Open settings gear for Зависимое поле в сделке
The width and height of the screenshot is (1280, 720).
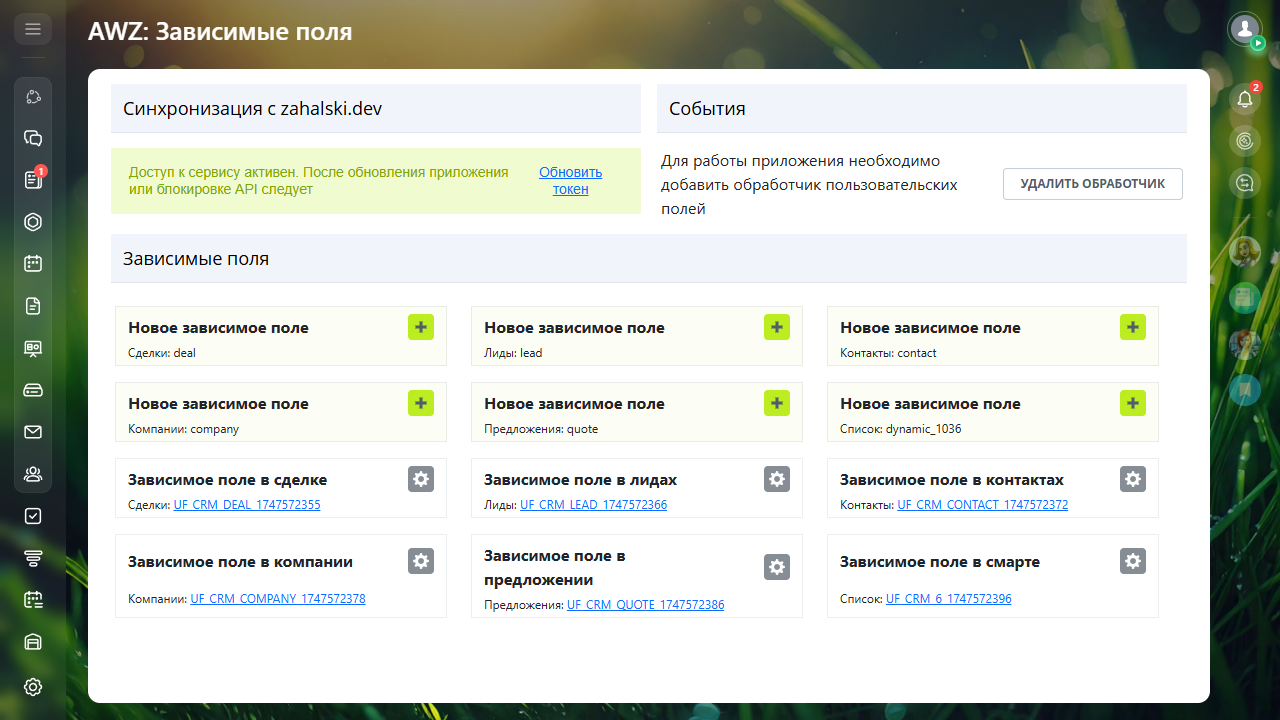421,479
